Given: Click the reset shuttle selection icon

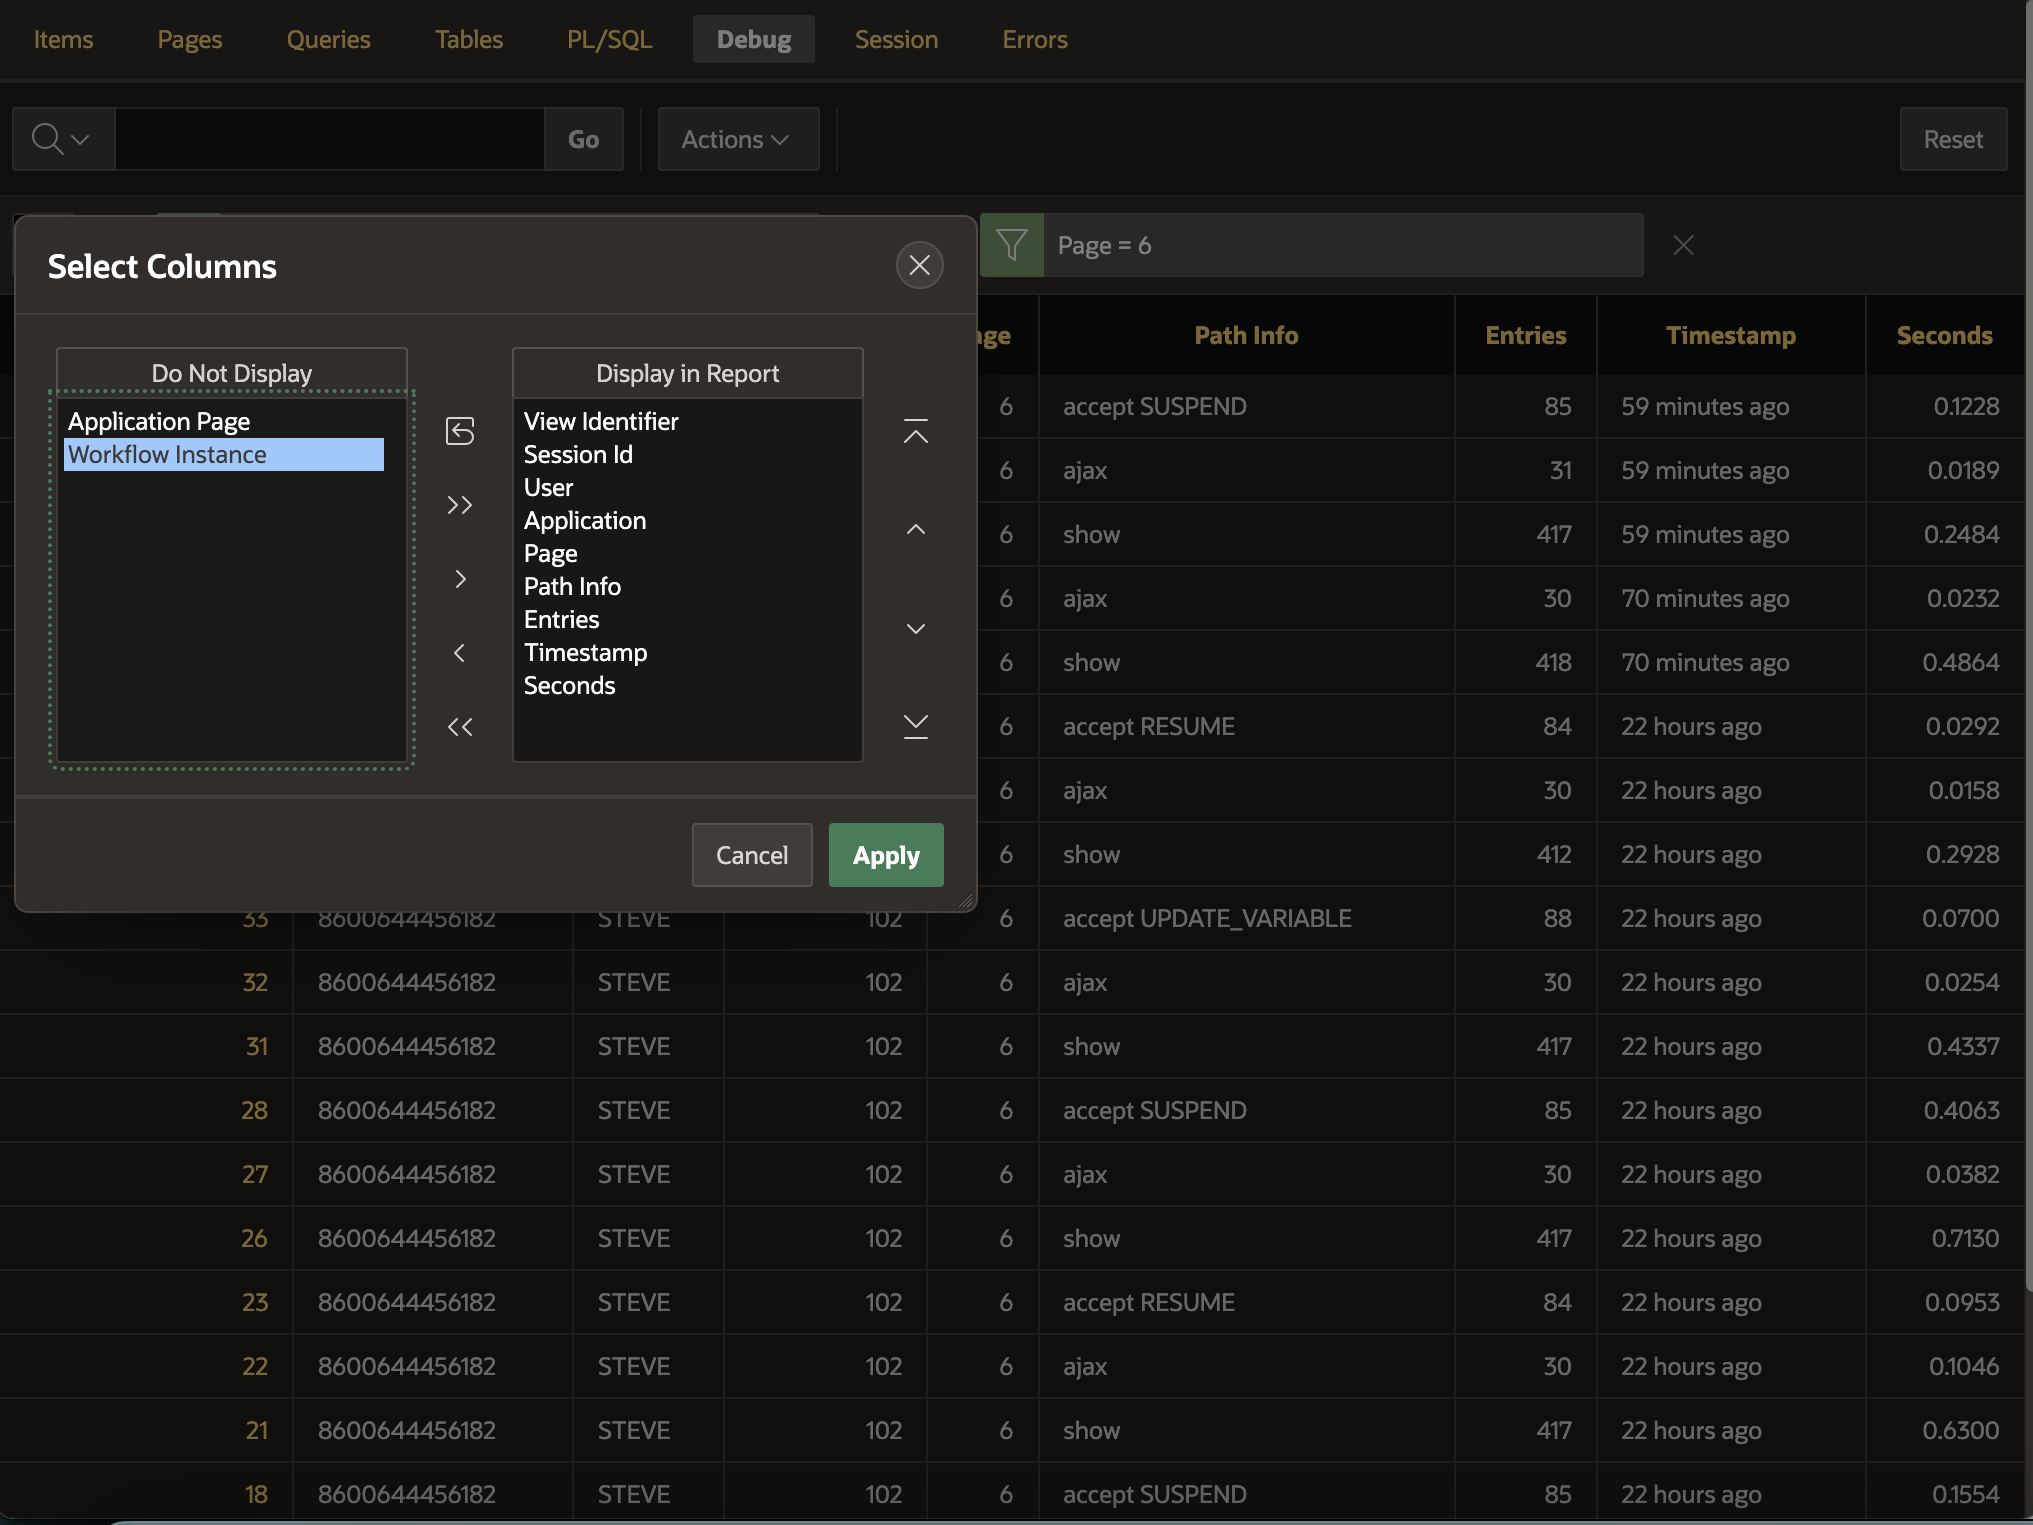Looking at the screenshot, I should [x=460, y=431].
